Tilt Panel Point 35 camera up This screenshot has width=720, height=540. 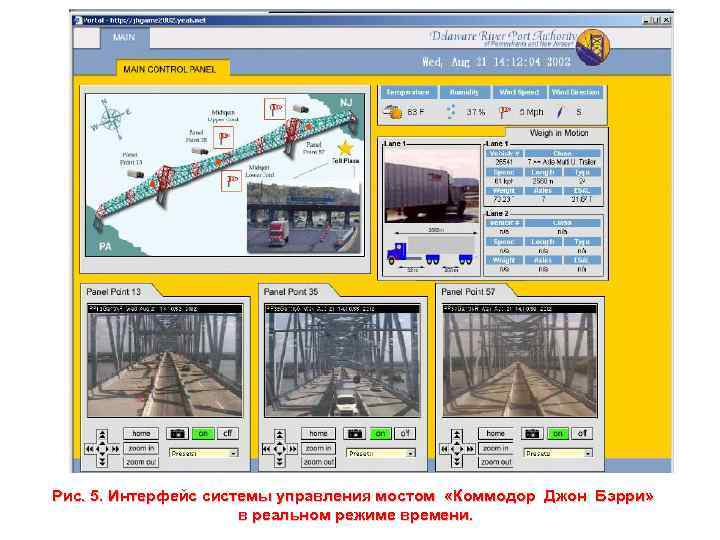279,435
